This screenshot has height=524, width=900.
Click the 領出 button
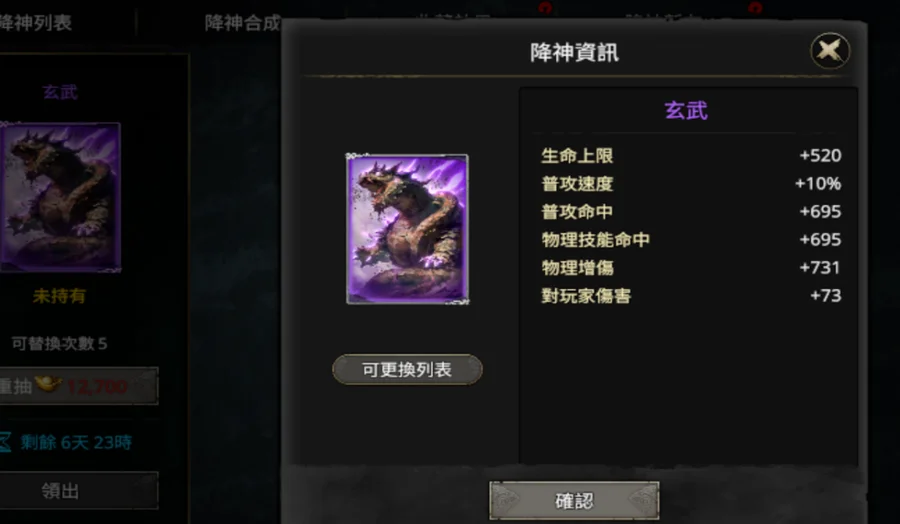[x=79, y=491]
